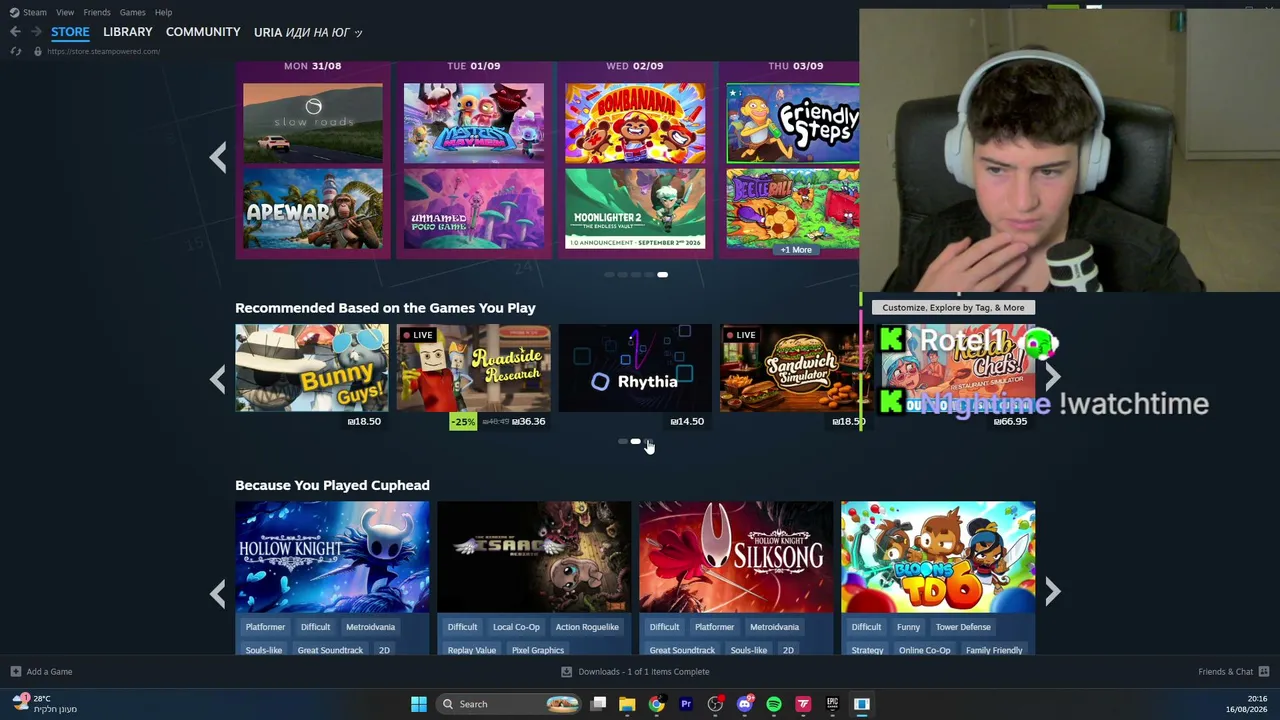Open the Masters of Mayhem thumbnail
Viewport: 1280px width, 720px height.
point(474,123)
